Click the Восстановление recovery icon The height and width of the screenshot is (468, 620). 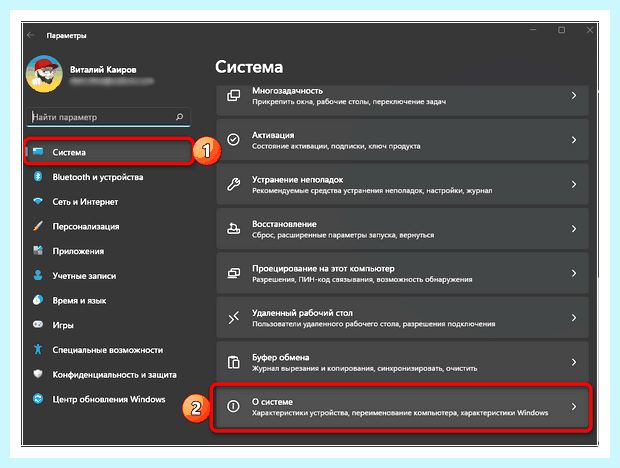click(x=233, y=228)
